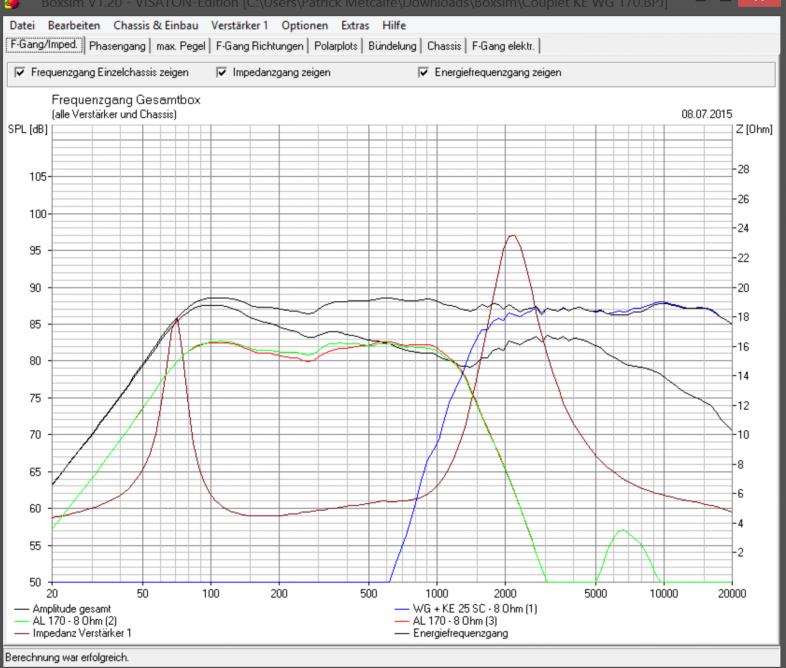Select the F-Gang/Imped. tab

coord(43,45)
